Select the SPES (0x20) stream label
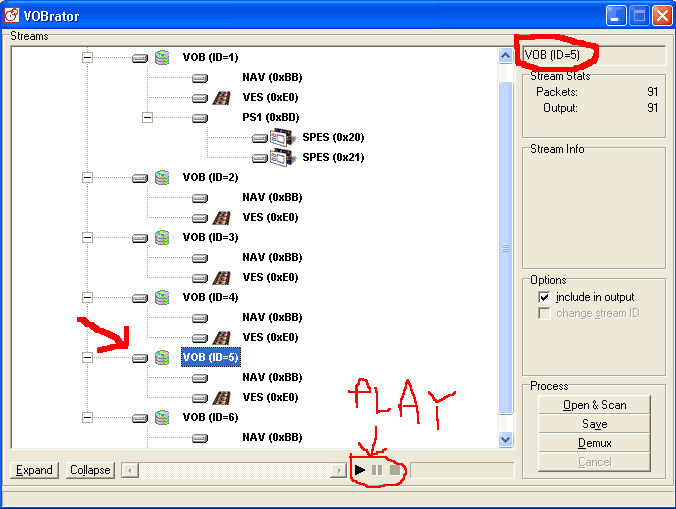This screenshot has width=676, height=509. [x=333, y=137]
